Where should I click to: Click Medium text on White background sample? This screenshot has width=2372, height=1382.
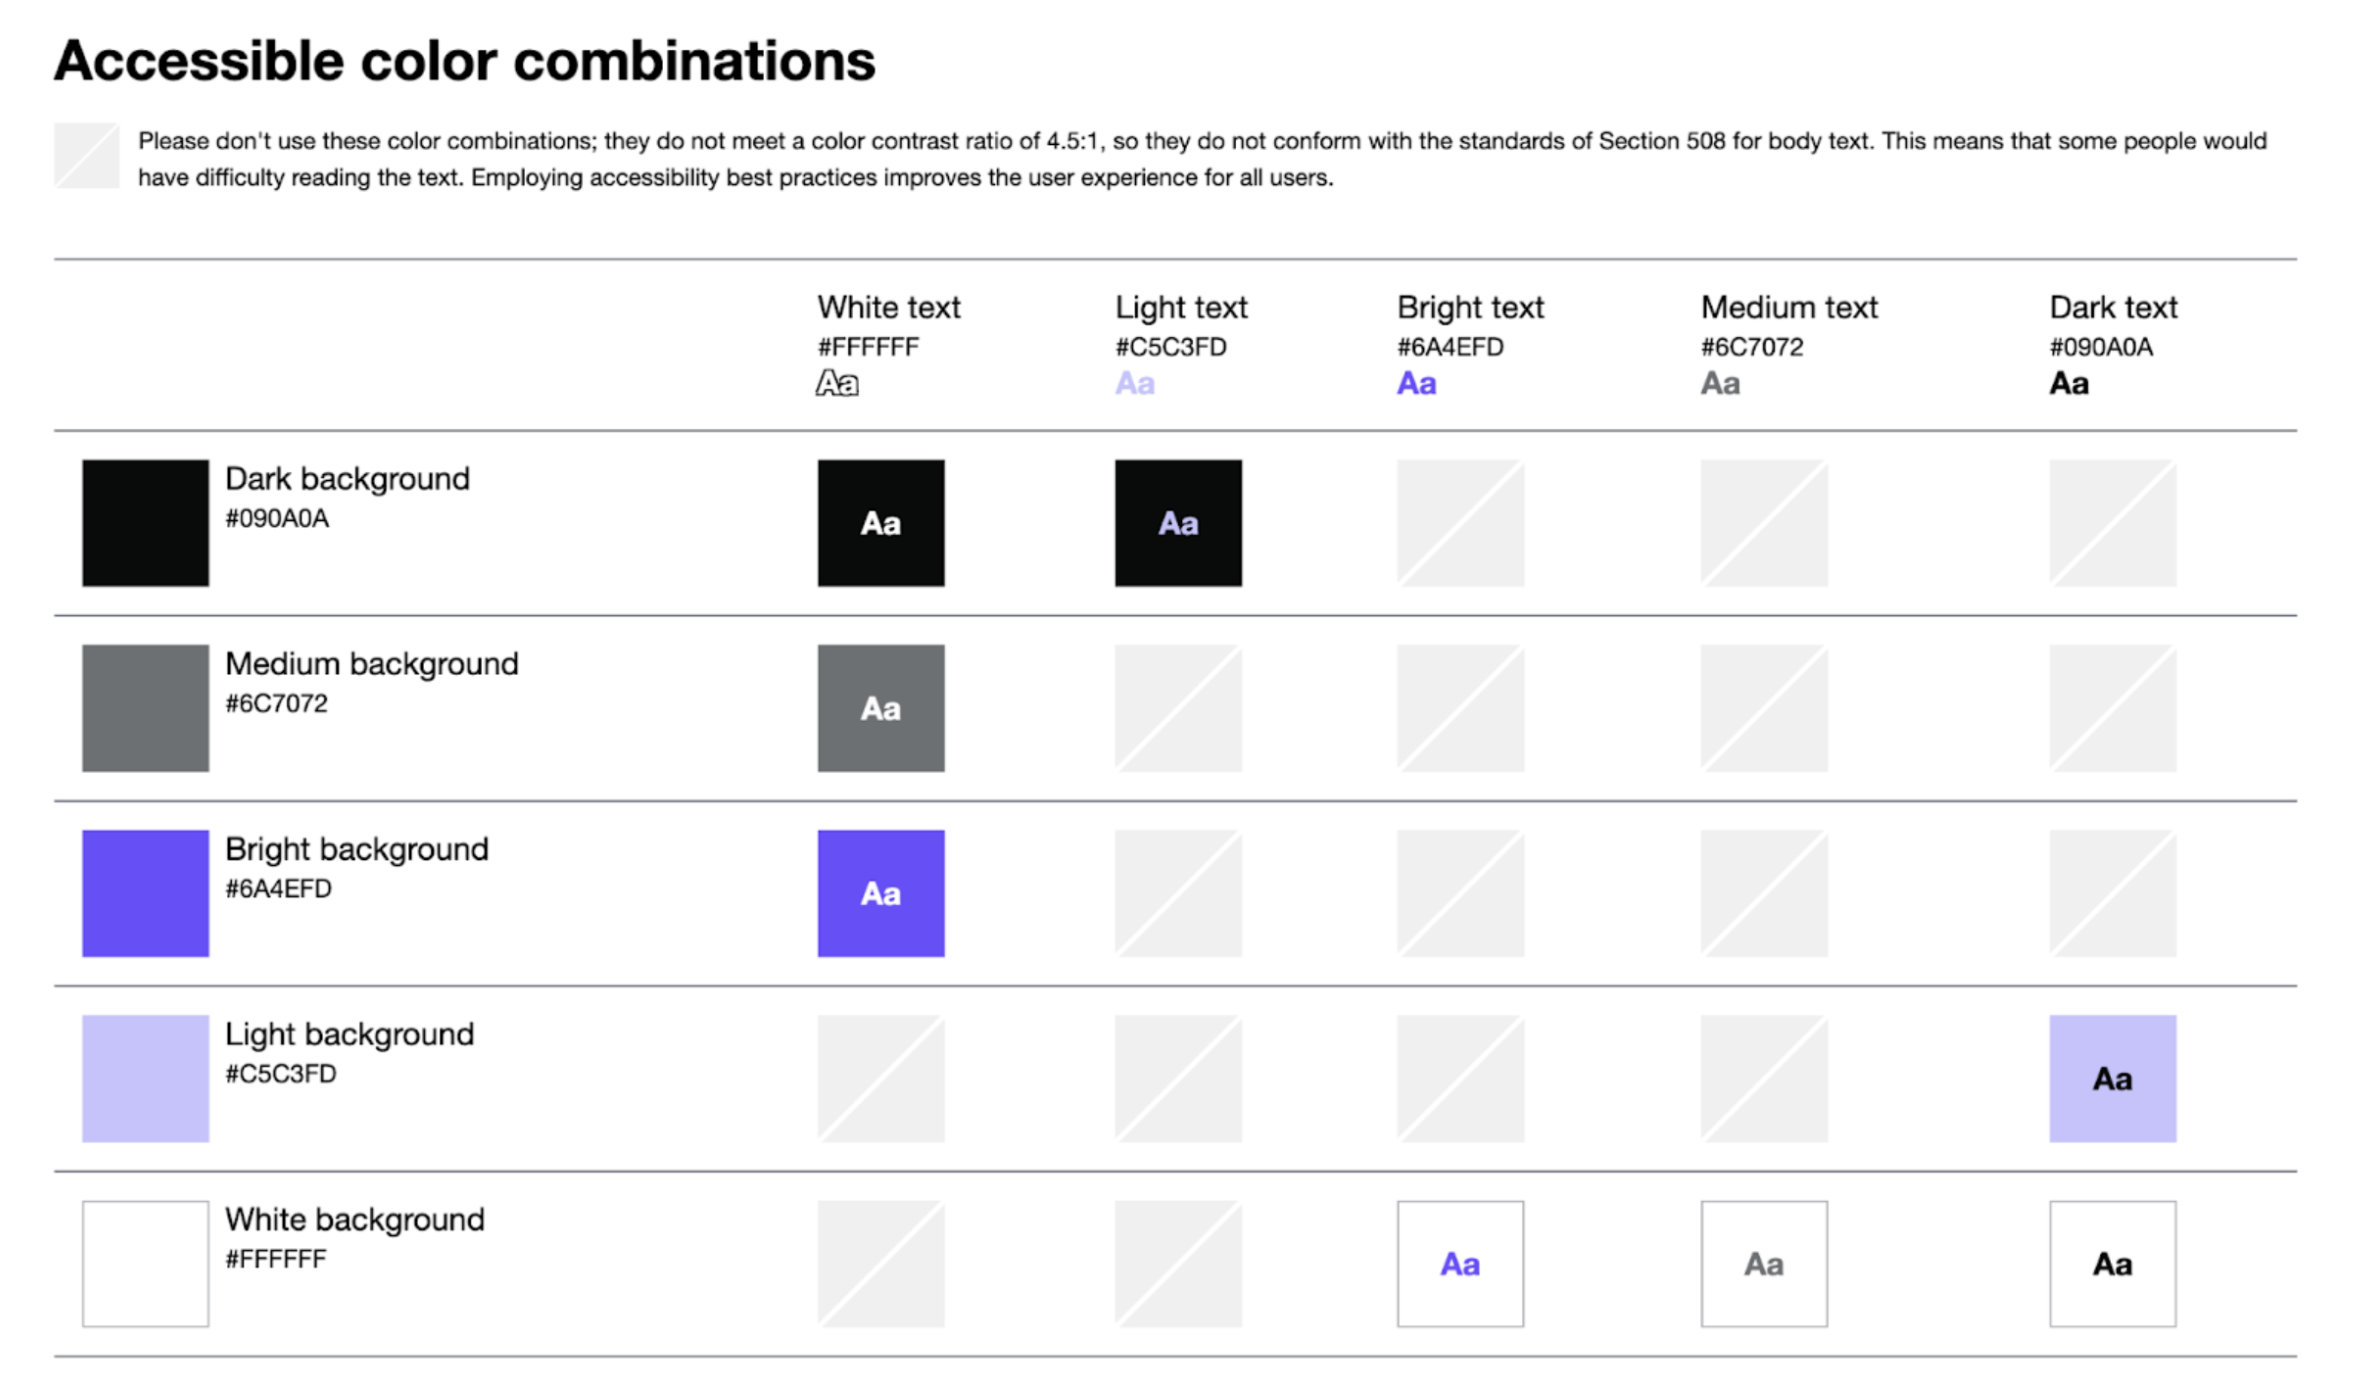coord(1763,1264)
